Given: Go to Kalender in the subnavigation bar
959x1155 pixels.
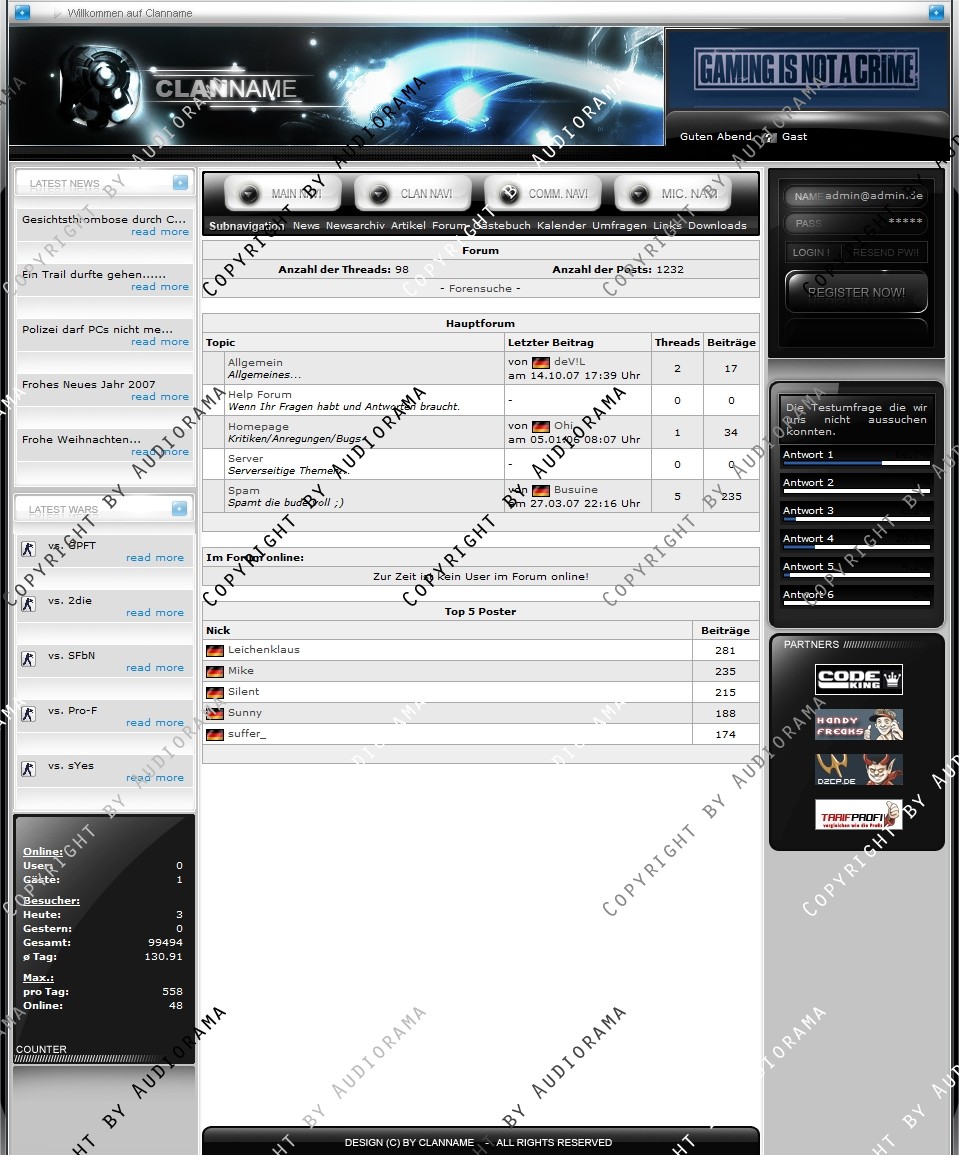Looking at the screenshot, I should tap(561, 226).
